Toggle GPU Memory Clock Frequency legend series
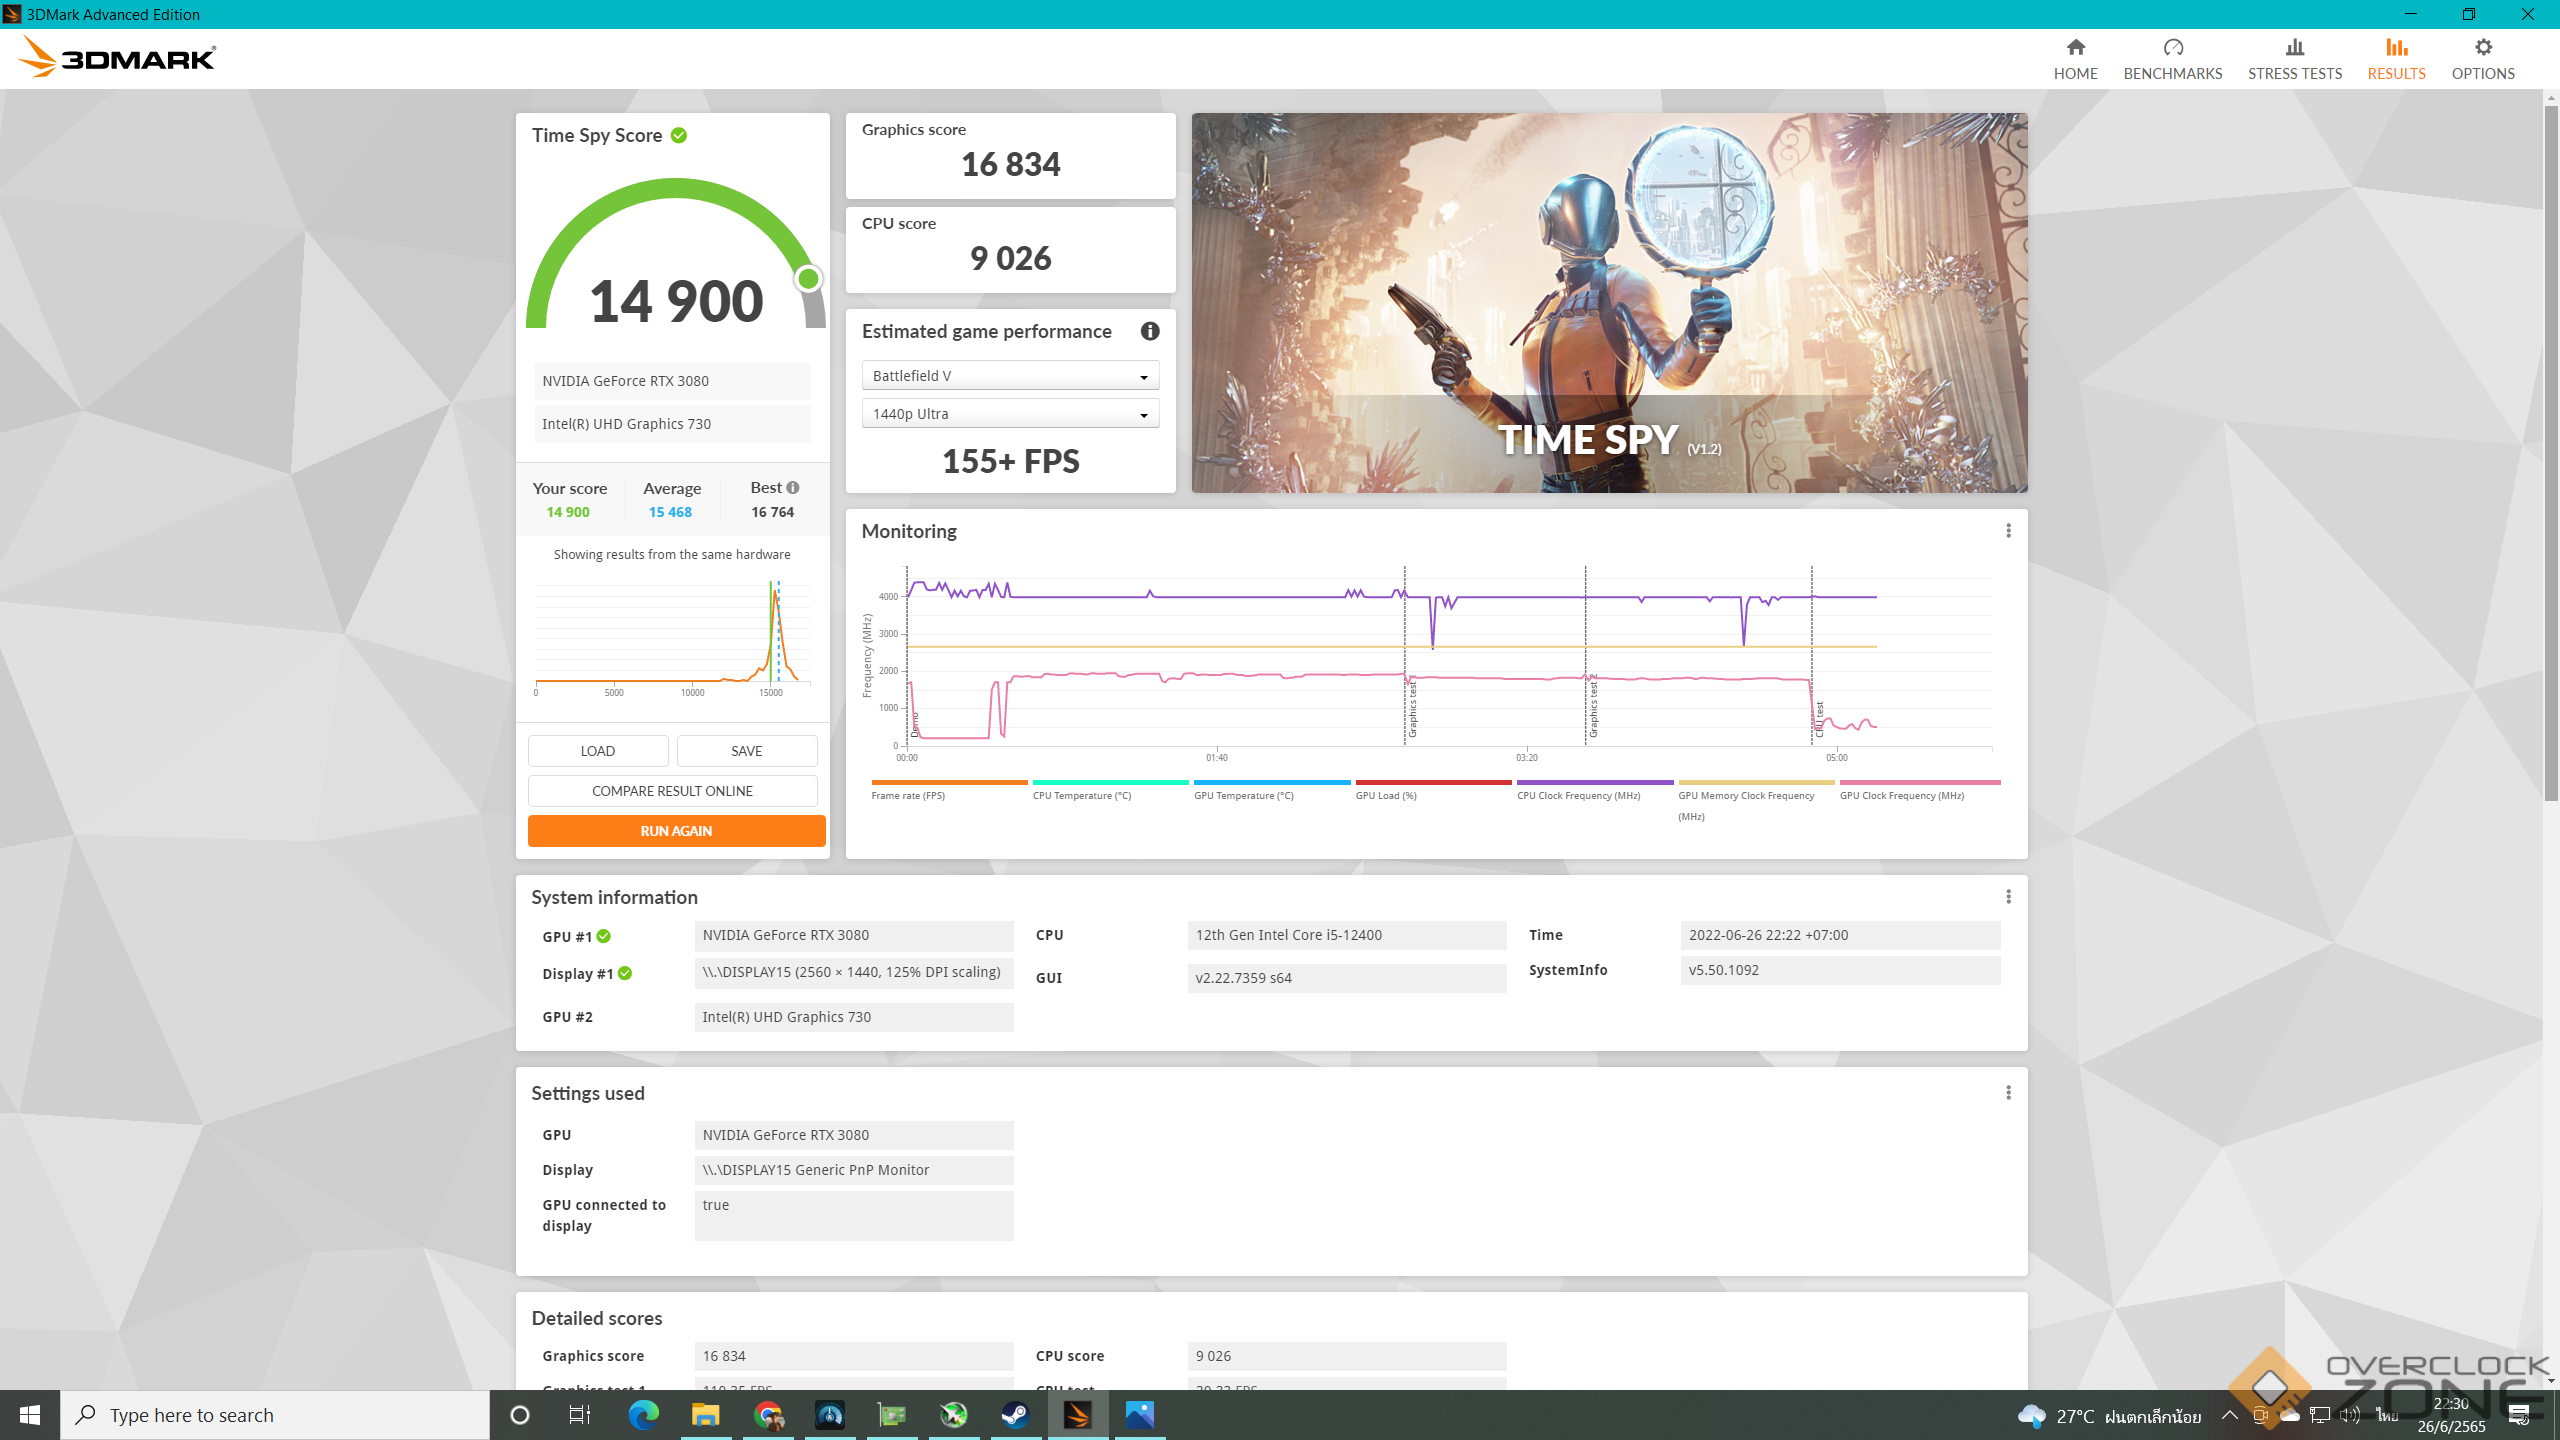Image resolution: width=2560 pixels, height=1440 pixels. coord(1745,796)
